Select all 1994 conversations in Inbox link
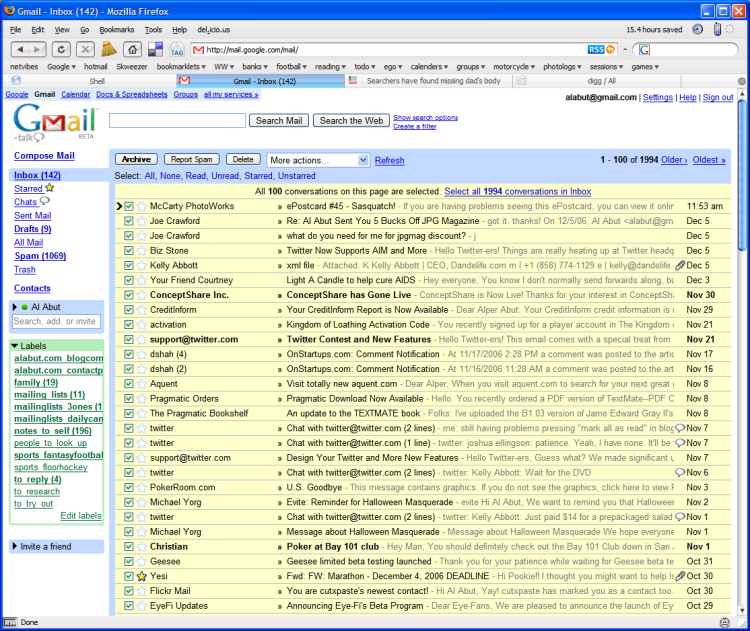 [518, 191]
